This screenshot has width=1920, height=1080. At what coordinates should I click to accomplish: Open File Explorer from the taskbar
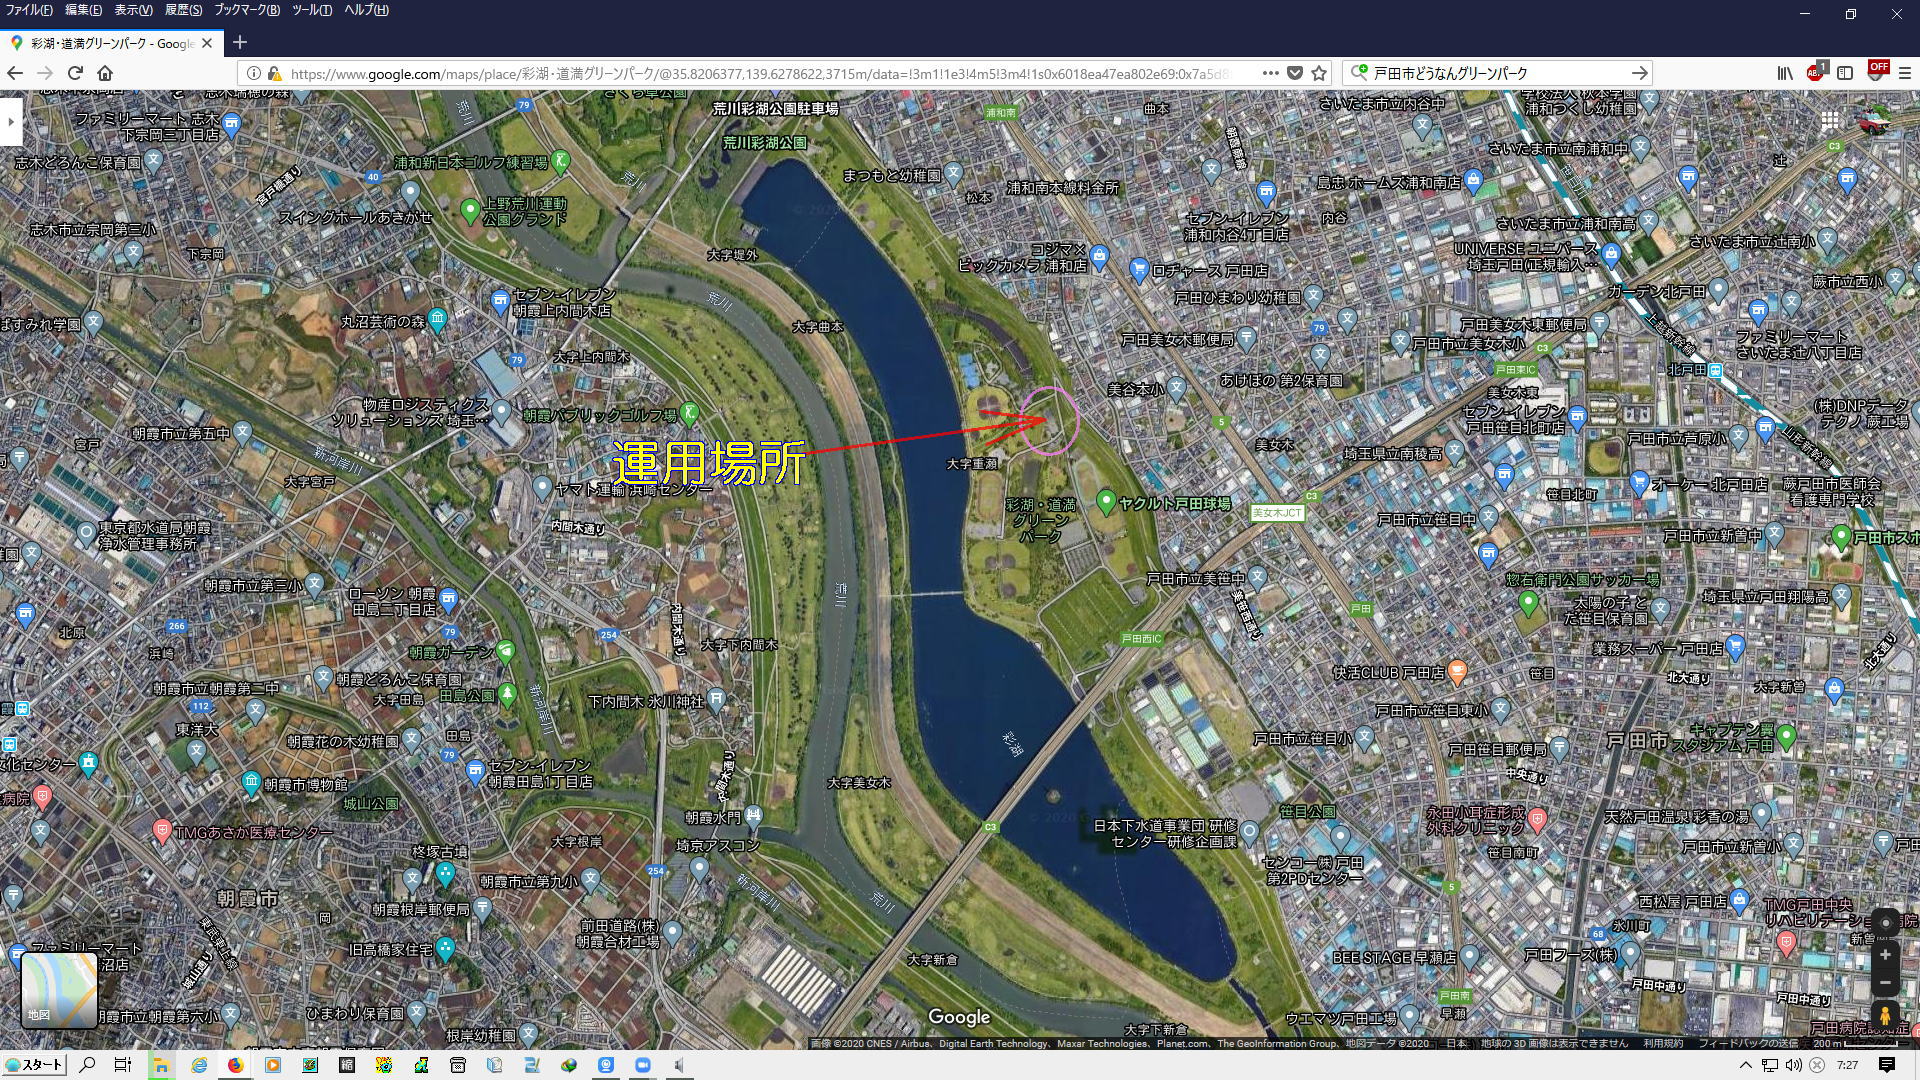(160, 1065)
